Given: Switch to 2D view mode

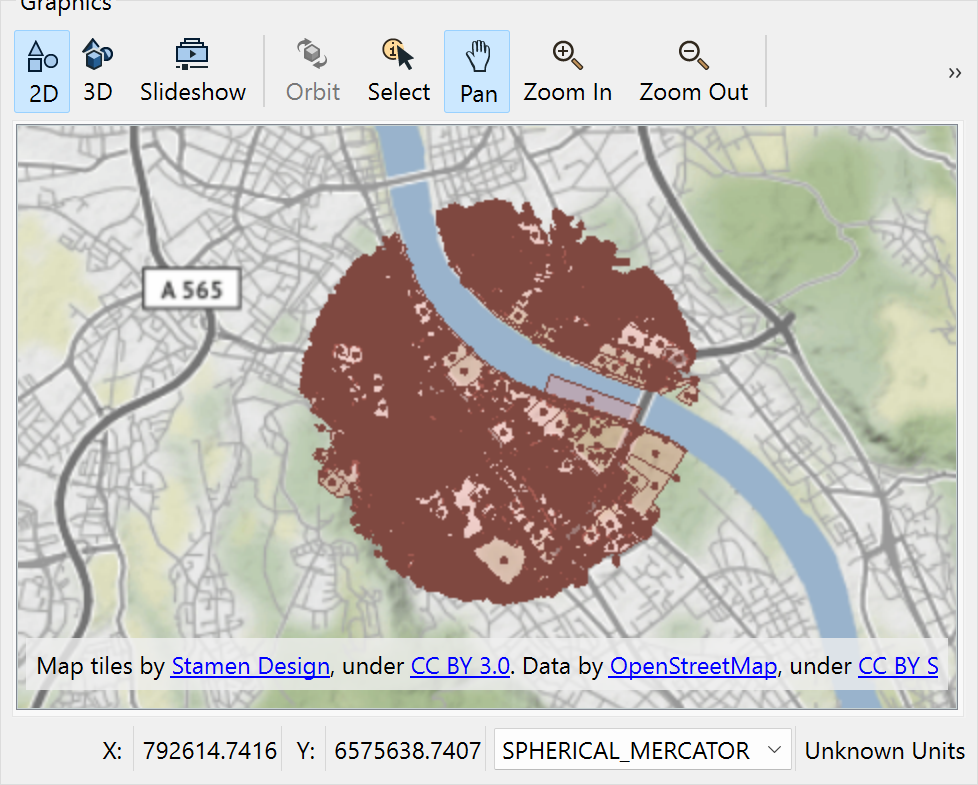Looking at the screenshot, I should click(42, 71).
